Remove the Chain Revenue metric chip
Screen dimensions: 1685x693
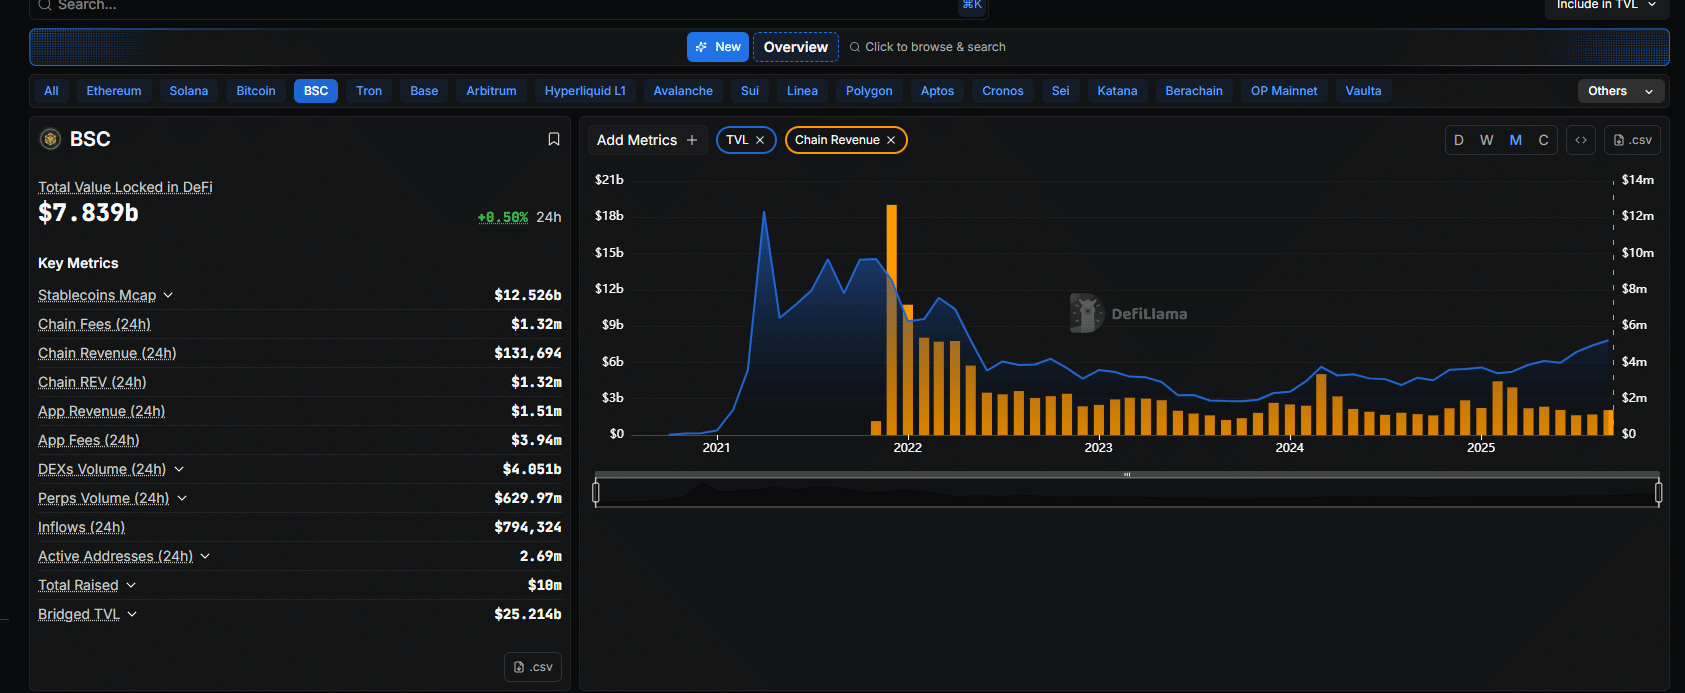[x=891, y=140]
